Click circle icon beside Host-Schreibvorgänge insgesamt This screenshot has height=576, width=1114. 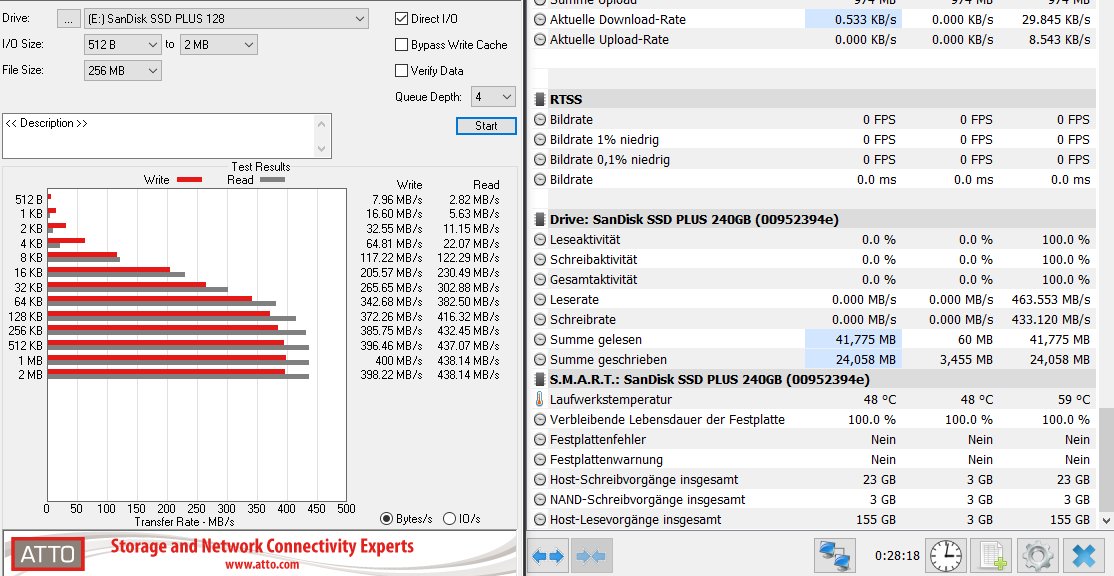click(540, 479)
